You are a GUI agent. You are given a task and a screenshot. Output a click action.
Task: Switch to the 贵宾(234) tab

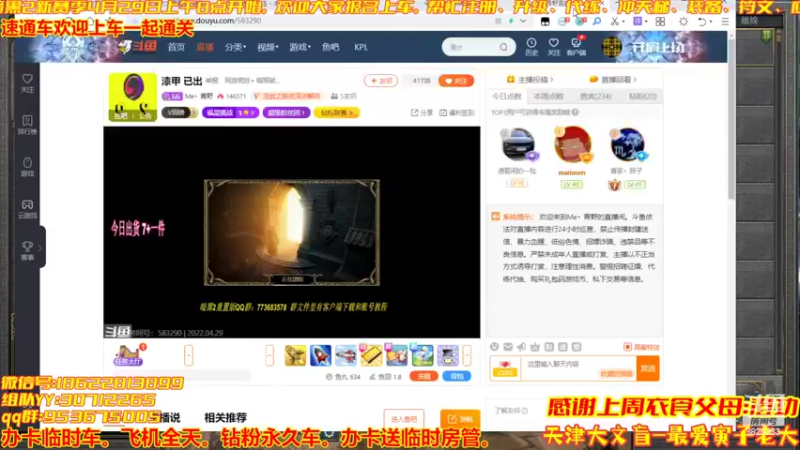(595, 96)
